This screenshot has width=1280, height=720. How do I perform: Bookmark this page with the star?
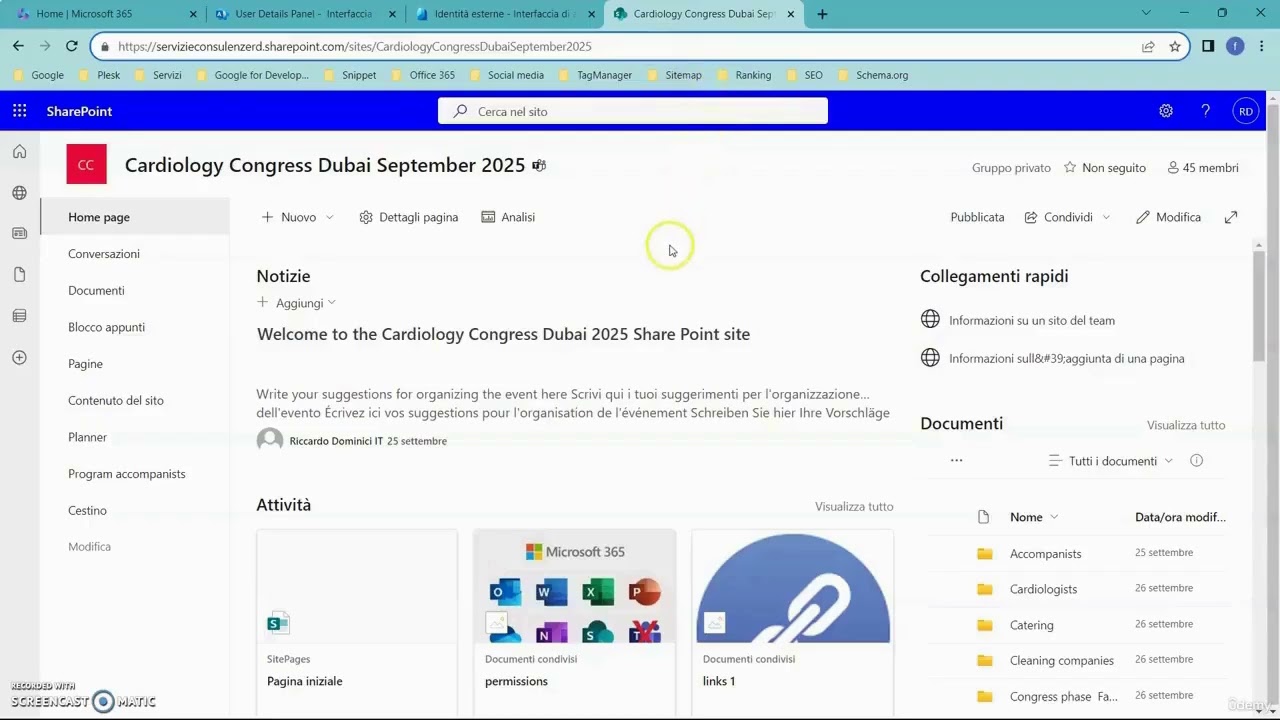(x=1175, y=46)
